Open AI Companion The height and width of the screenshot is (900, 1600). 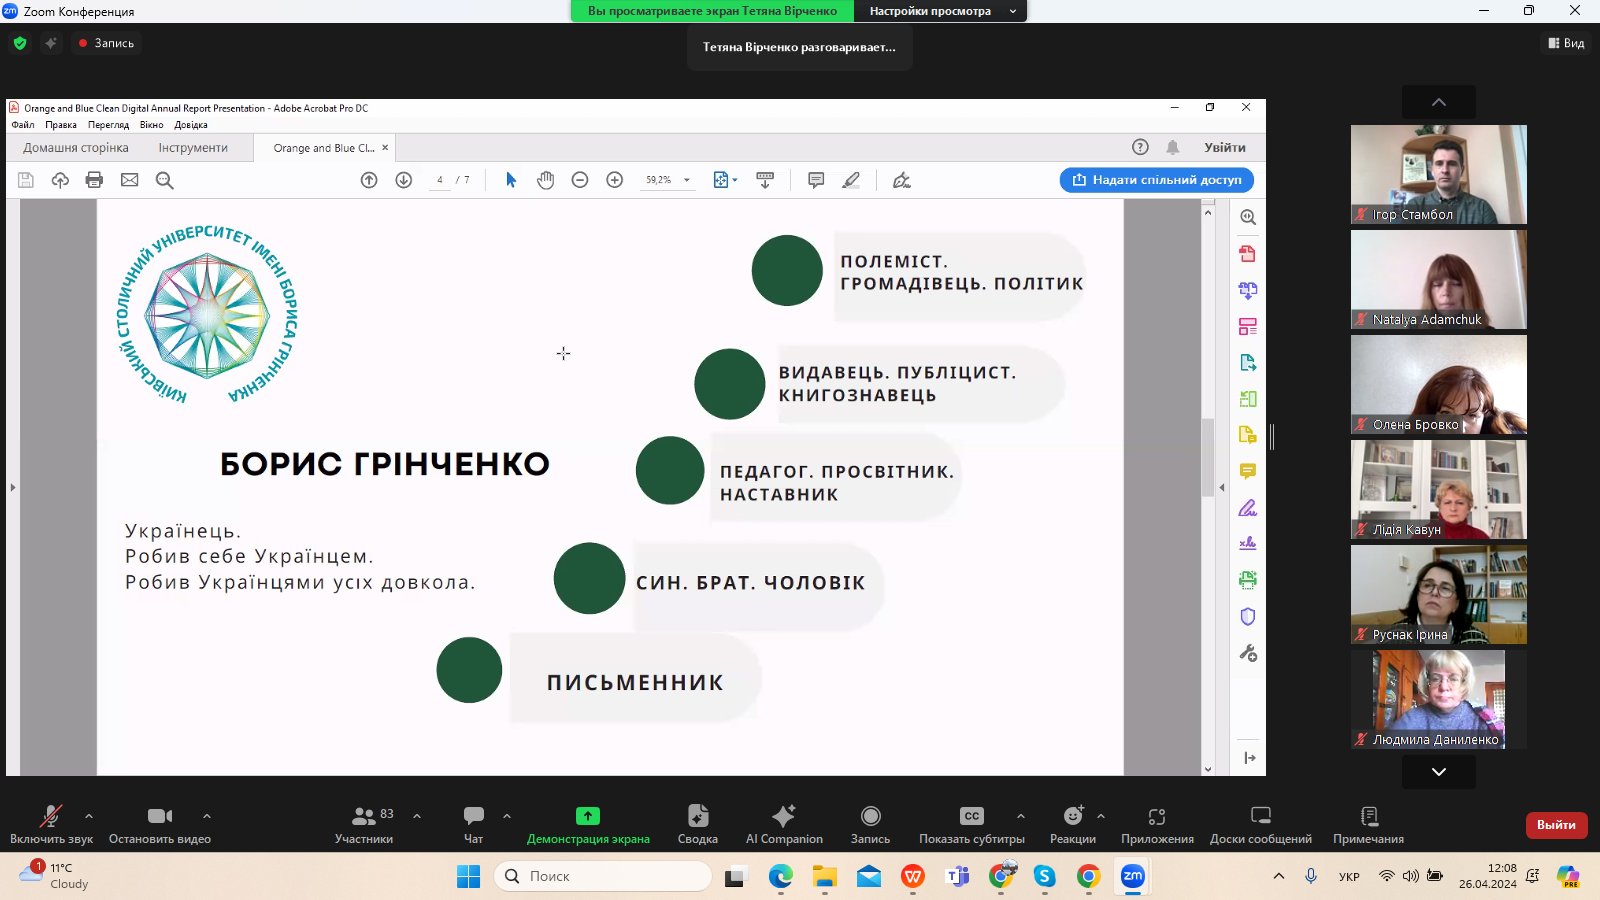click(784, 823)
